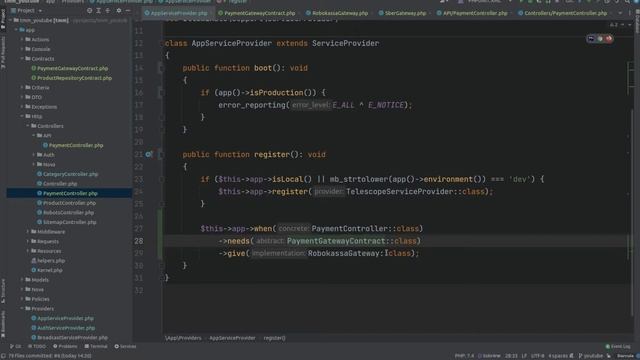Viewport: 640px width, 360px height.
Task: Click the Collapse All icon in Project panel
Action: [108, 11]
